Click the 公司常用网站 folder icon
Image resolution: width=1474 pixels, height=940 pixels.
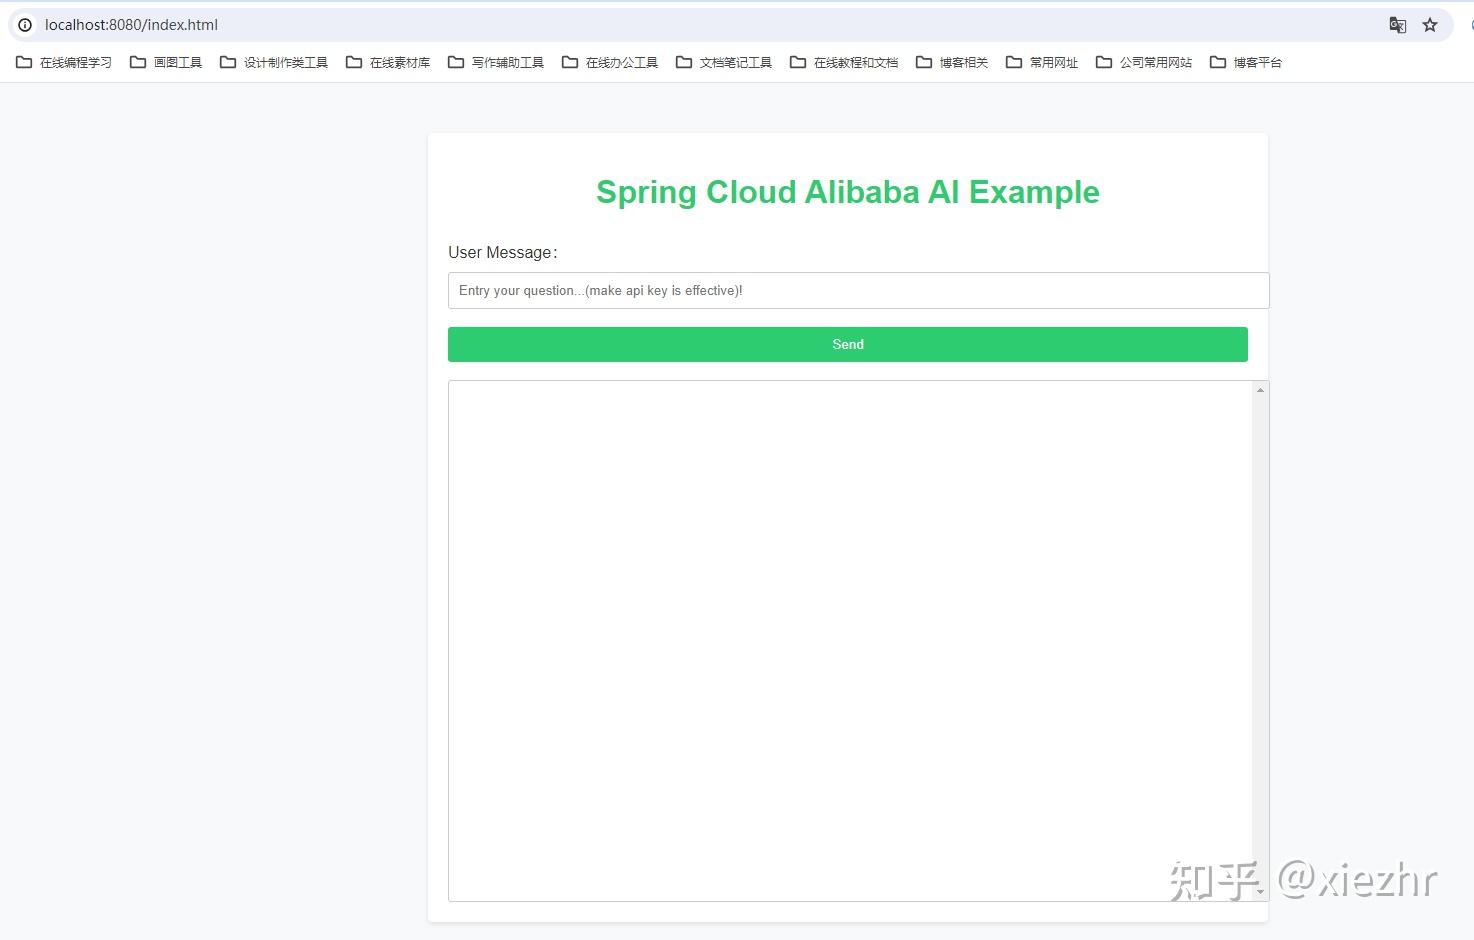1103,61
